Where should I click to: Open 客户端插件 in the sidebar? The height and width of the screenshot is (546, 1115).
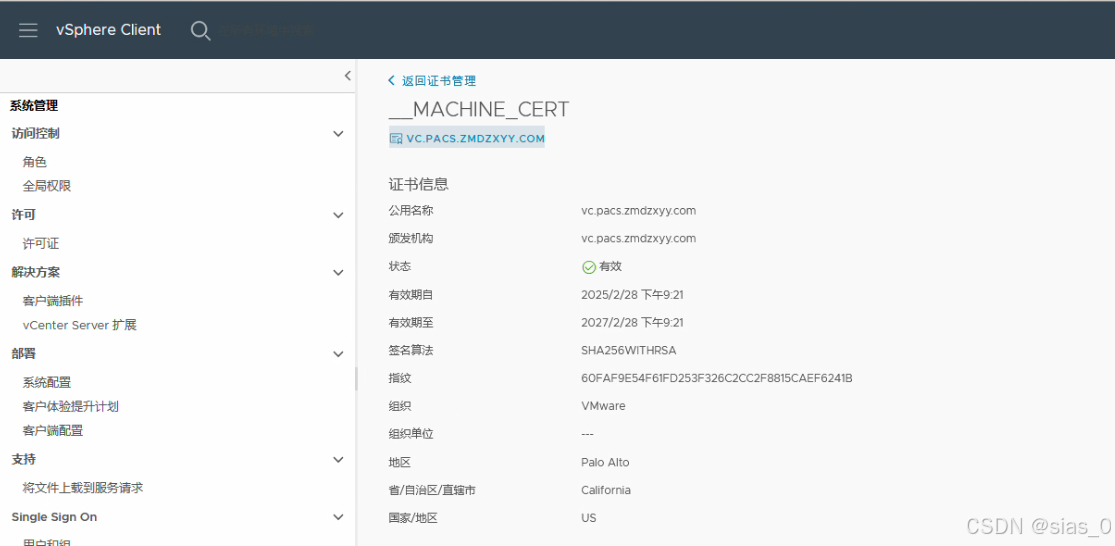tap(53, 301)
